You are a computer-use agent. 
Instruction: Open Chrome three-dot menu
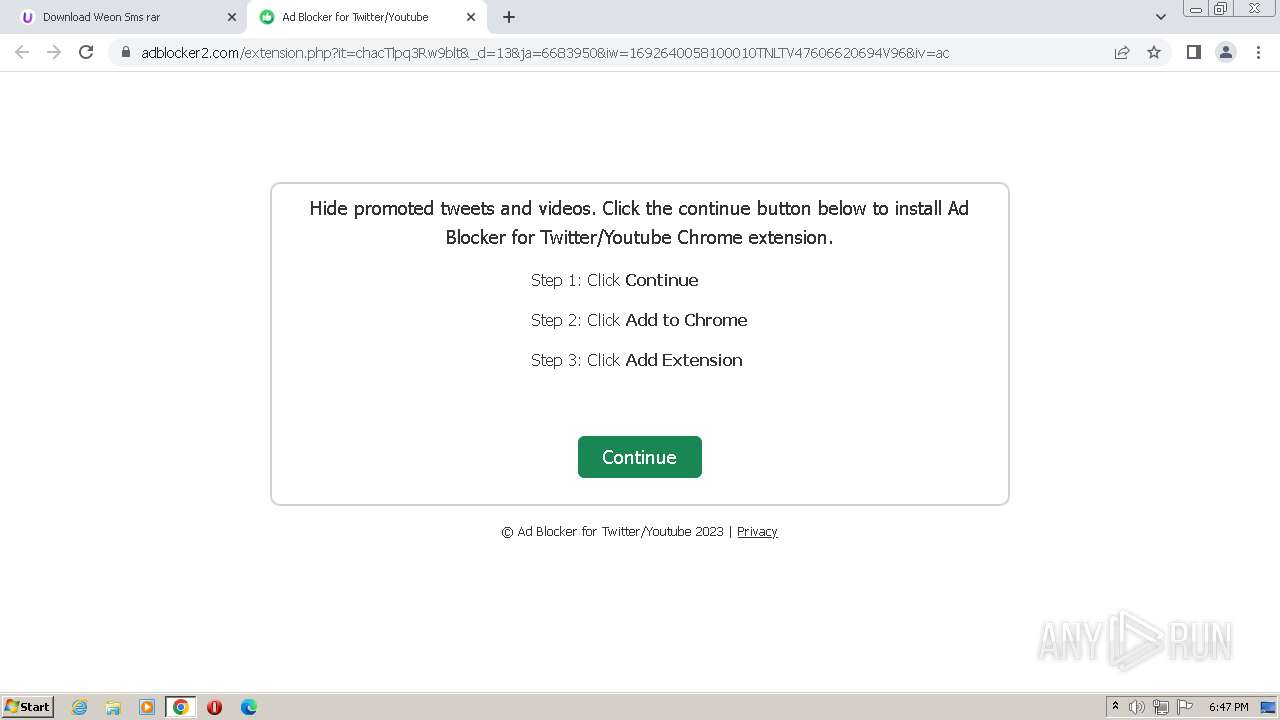[1258, 52]
